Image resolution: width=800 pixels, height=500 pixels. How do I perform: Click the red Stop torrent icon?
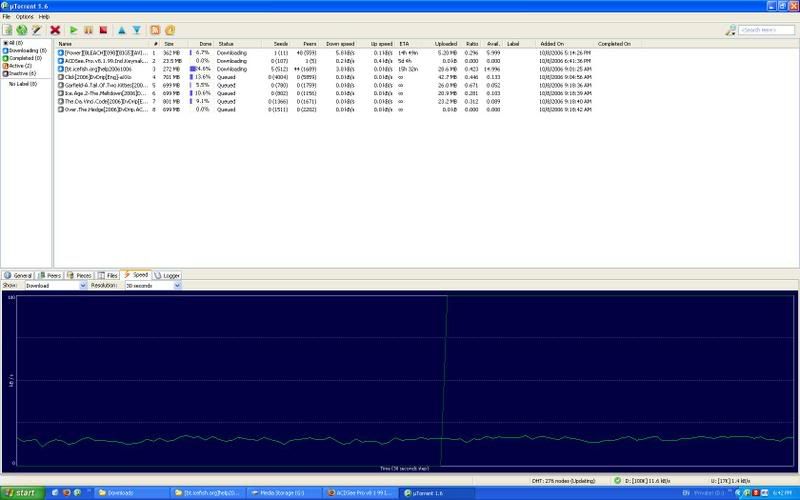(104, 30)
